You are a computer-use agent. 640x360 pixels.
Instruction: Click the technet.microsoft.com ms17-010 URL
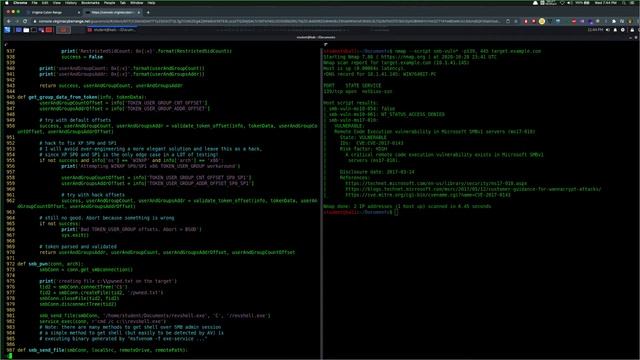pyautogui.click(x=436, y=183)
